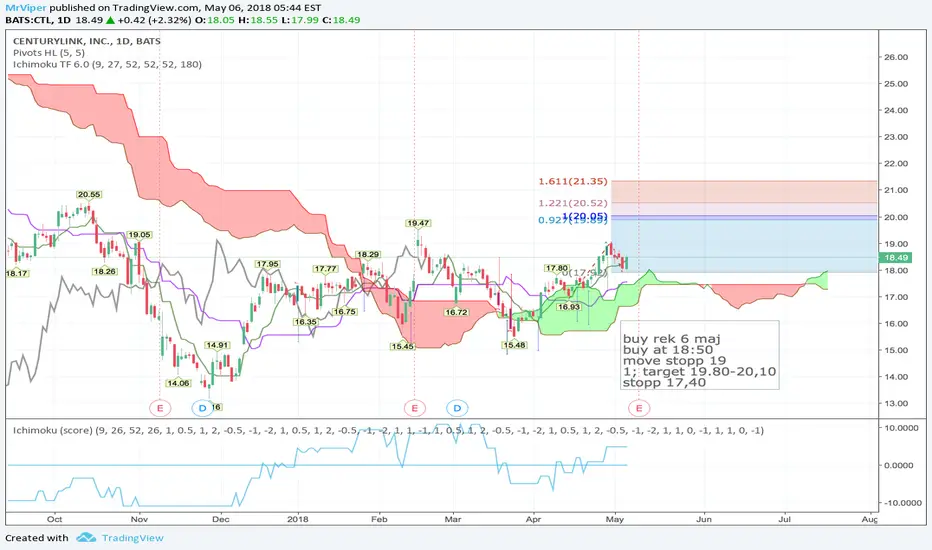Screen dimensions: 932x550
Task: Click the 14.91 pivot high label
Action: coord(217,345)
